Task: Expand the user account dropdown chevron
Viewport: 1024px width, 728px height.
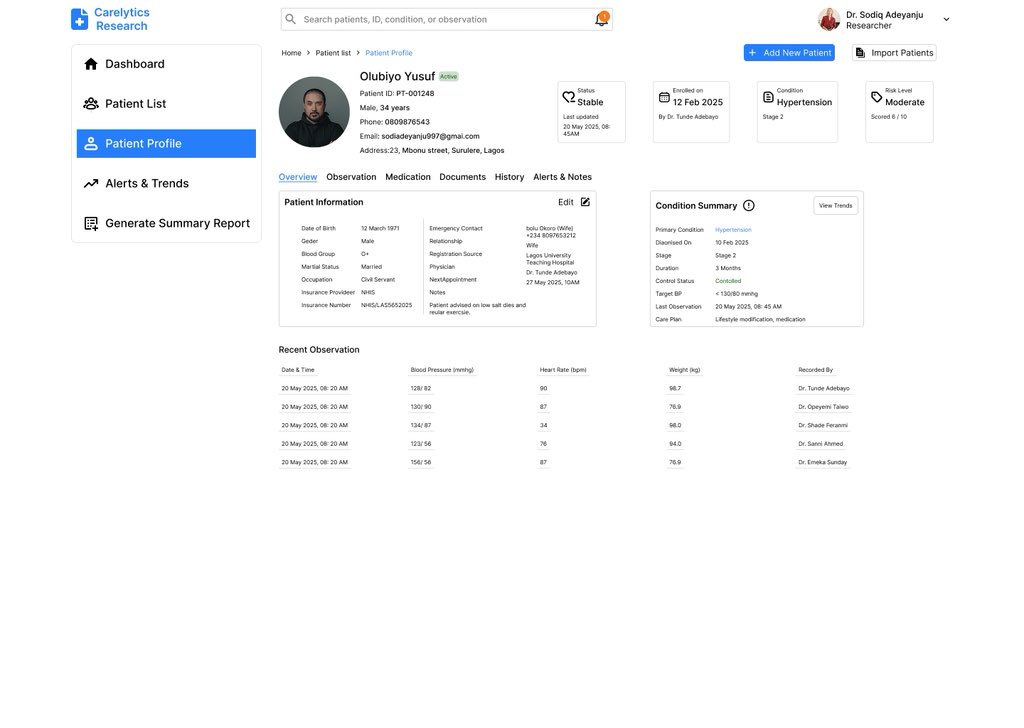Action: 946,20
